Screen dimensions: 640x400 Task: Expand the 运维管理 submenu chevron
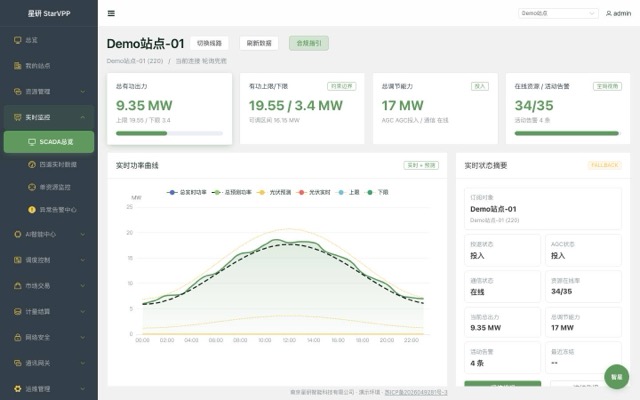click(83, 389)
